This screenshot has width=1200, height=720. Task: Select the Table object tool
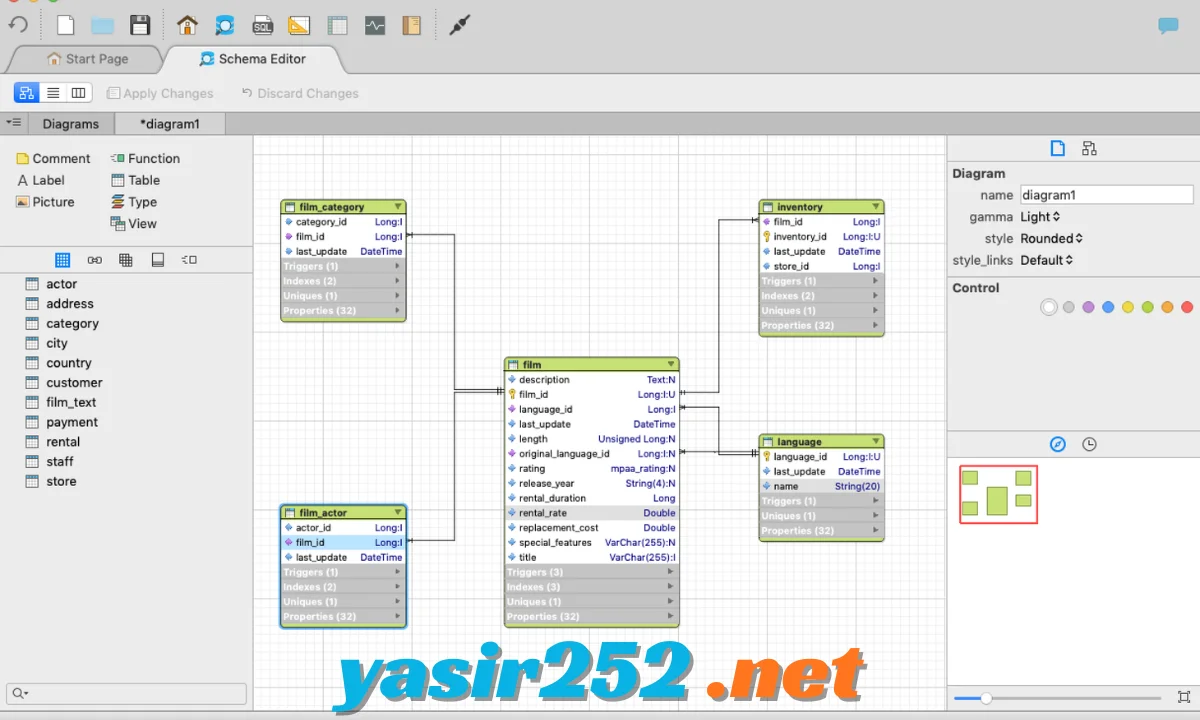(x=135, y=180)
